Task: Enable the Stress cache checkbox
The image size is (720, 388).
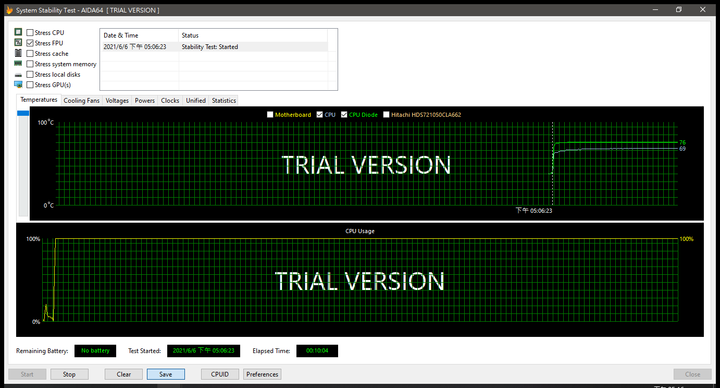Action: click(30, 53)
